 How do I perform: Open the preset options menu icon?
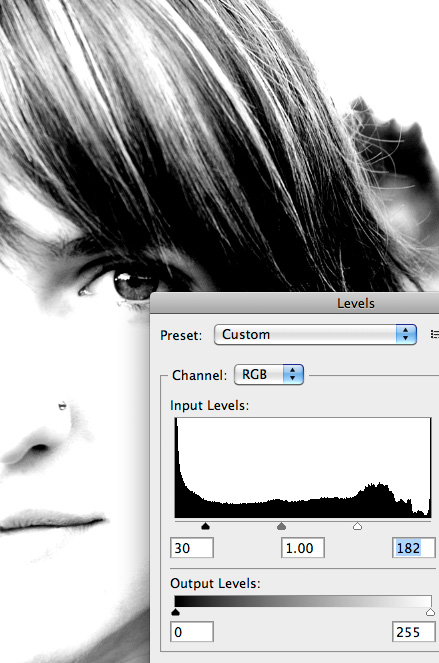pyautogui.click(x=434, y=334)
